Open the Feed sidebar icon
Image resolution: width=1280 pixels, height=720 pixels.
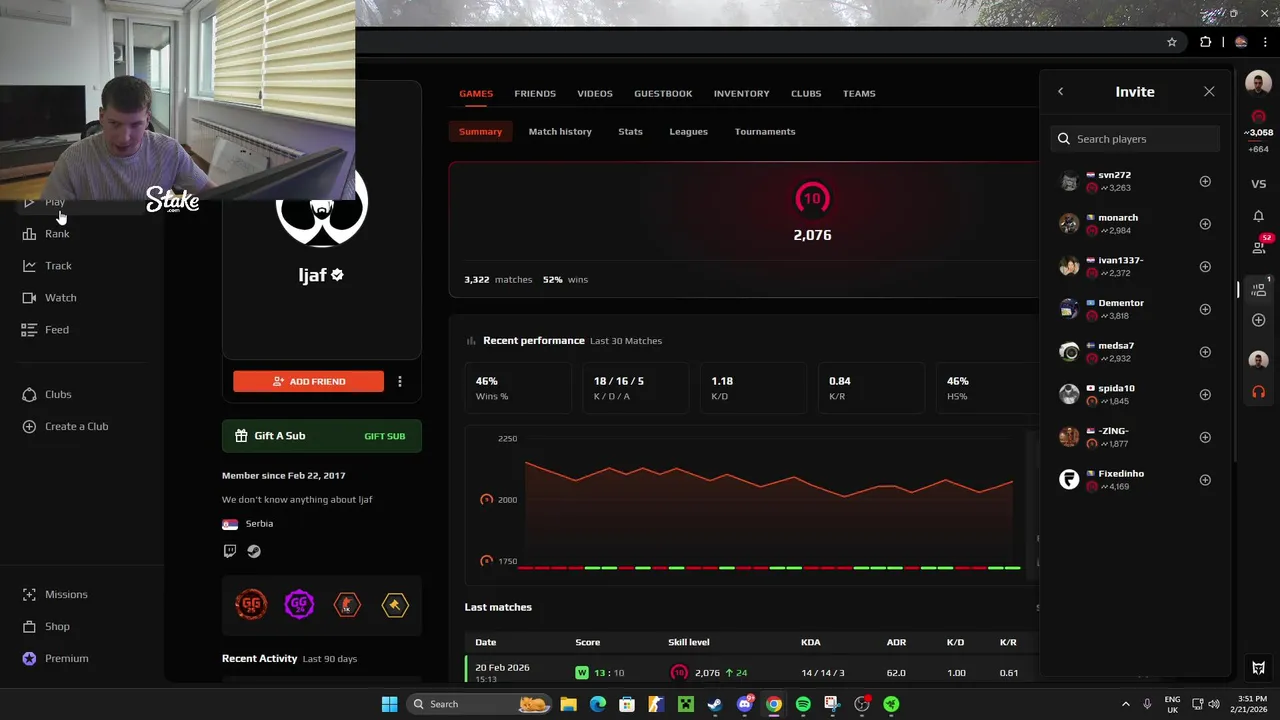(x=29, y=330)
